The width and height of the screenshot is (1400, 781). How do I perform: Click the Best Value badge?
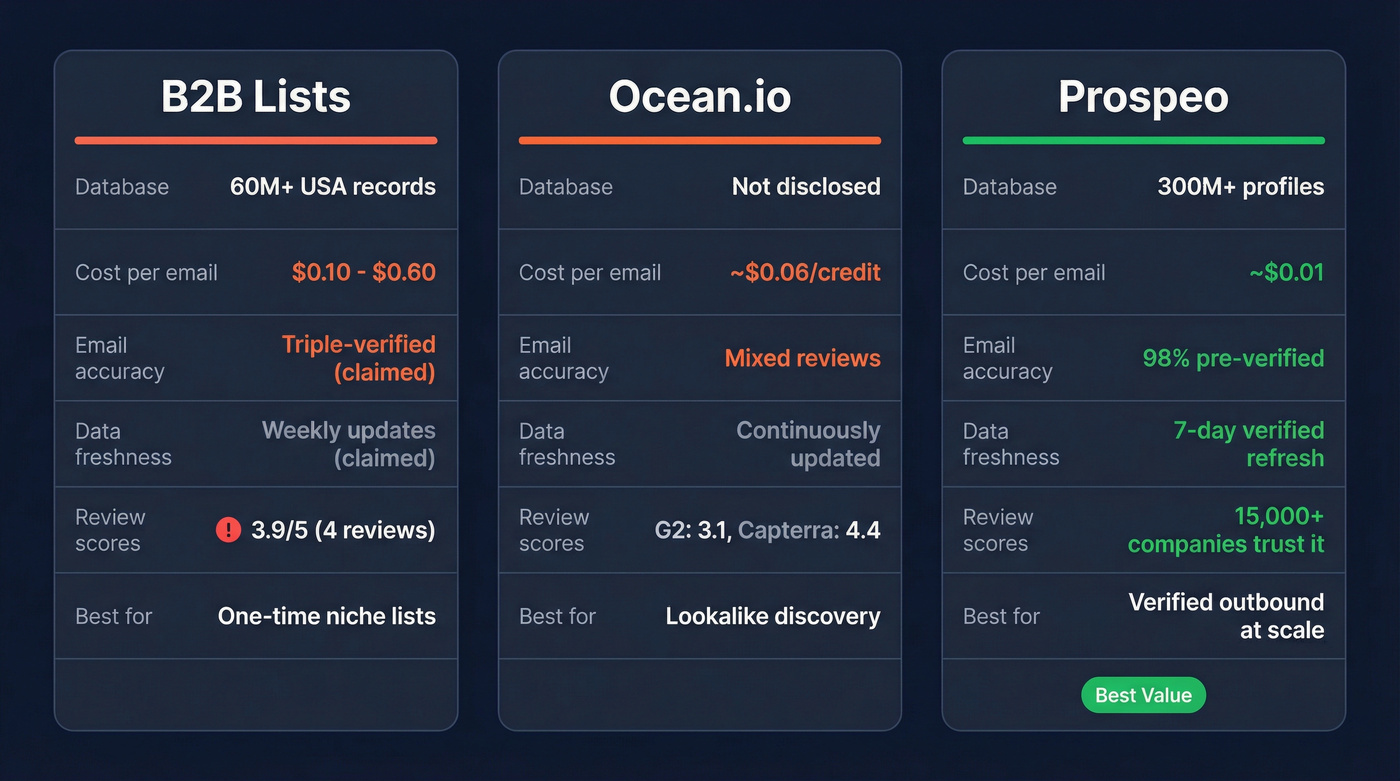point(1144,695)
